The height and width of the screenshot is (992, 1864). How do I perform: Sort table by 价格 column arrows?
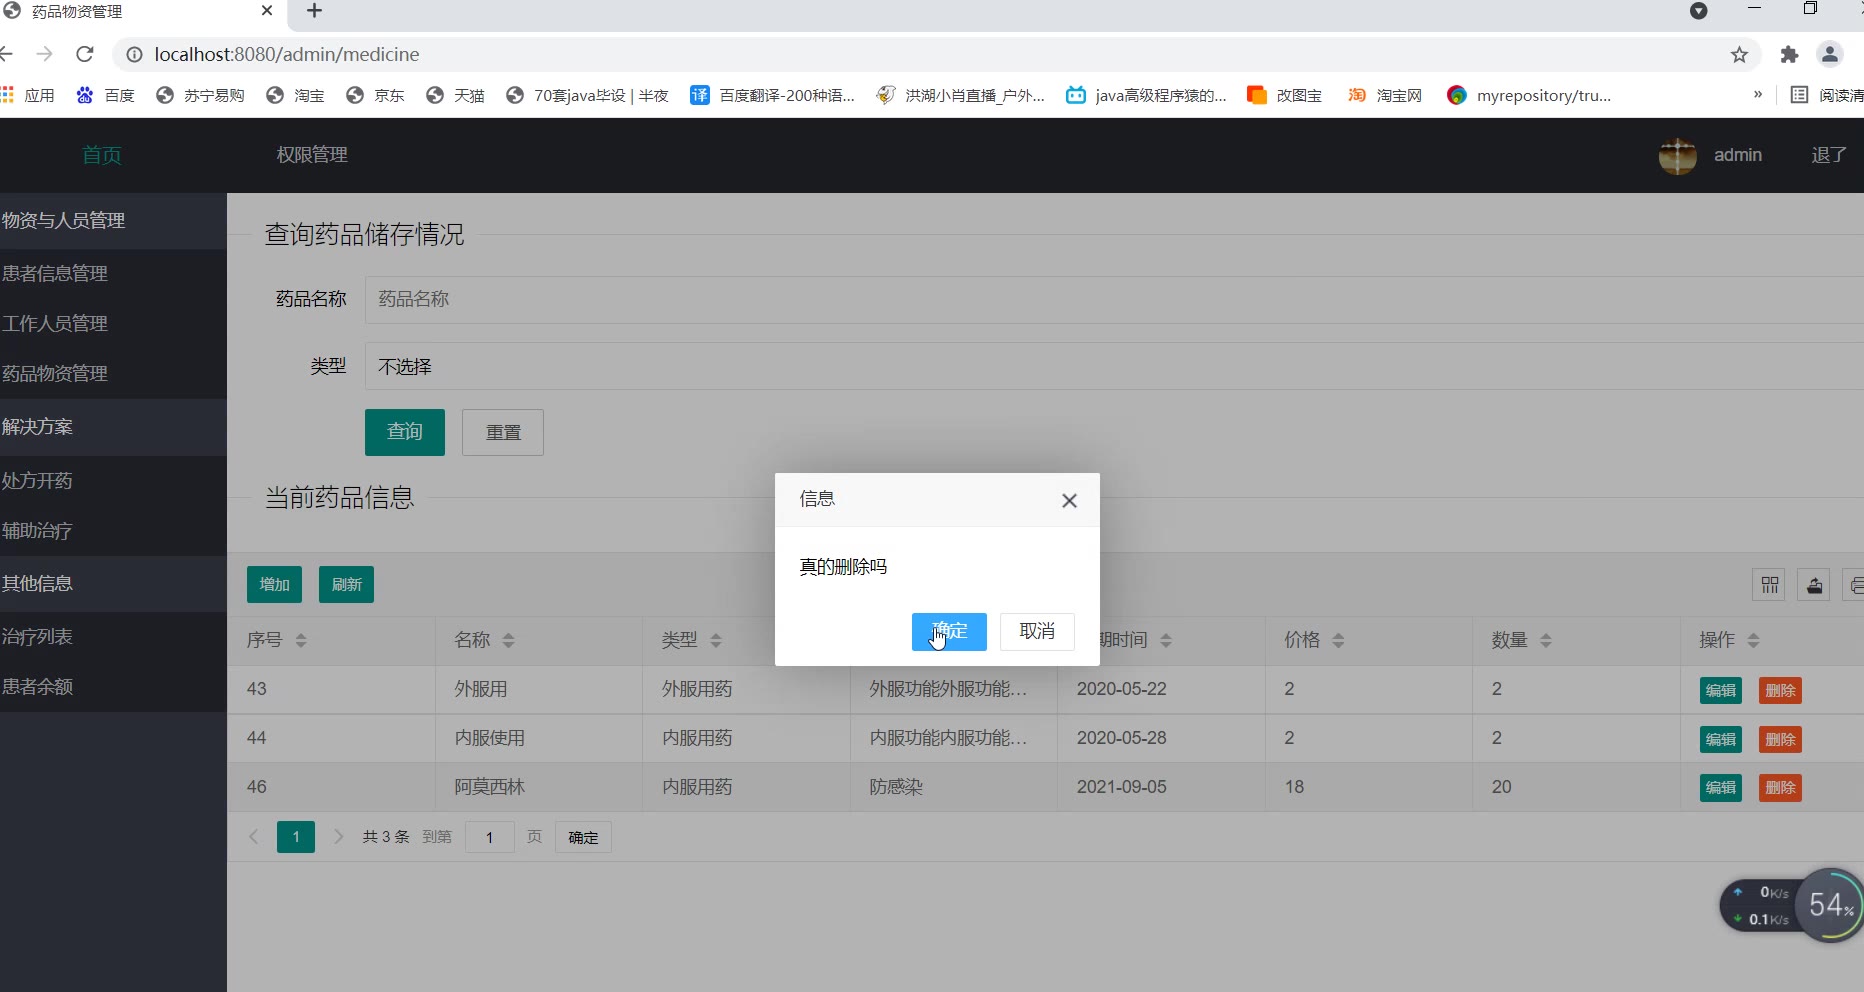pos(1338,640)
